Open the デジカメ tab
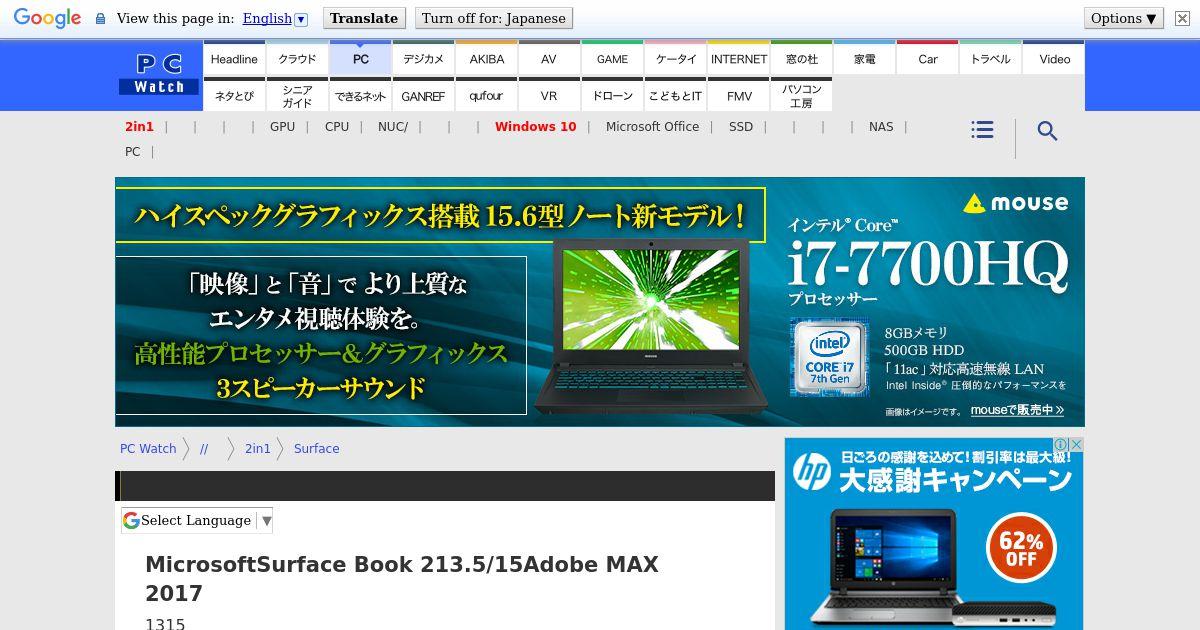1200x630 pixels. 423,59
